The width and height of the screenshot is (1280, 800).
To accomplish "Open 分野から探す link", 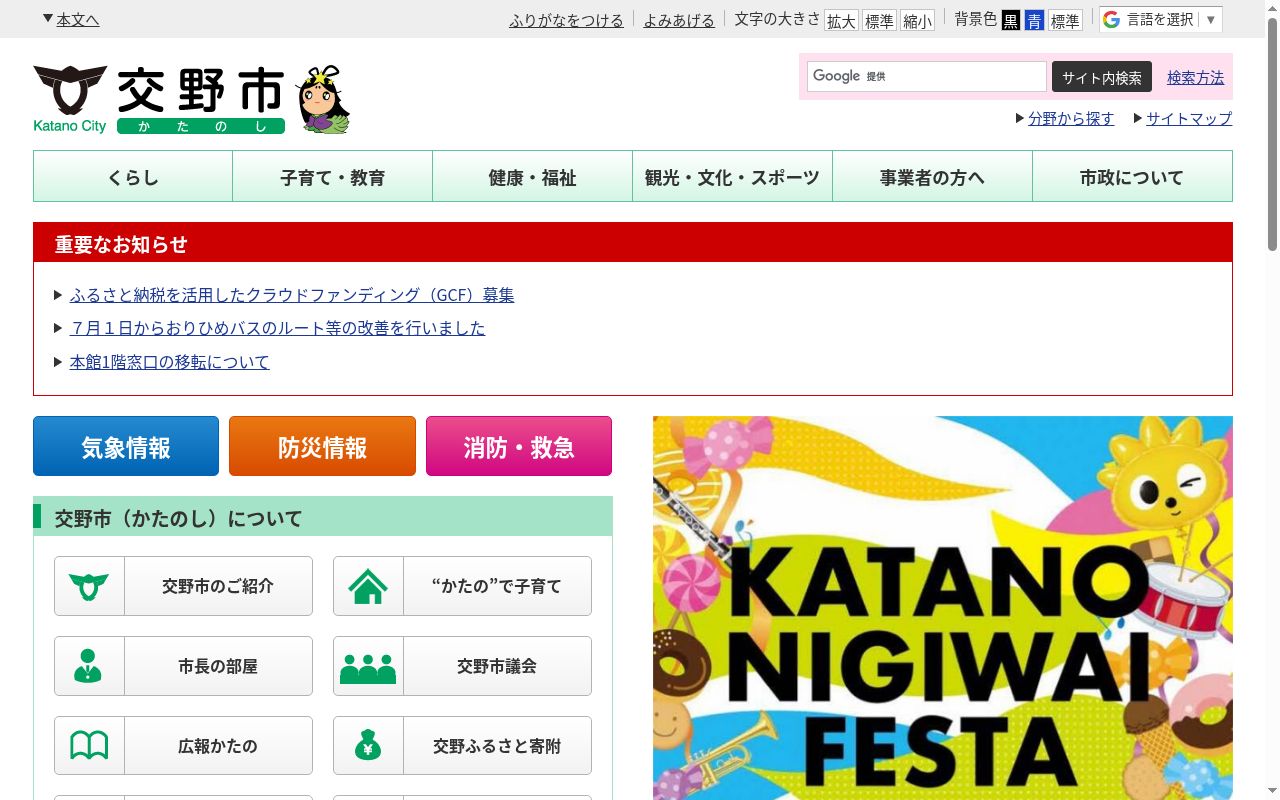I will click(1071, 118).
